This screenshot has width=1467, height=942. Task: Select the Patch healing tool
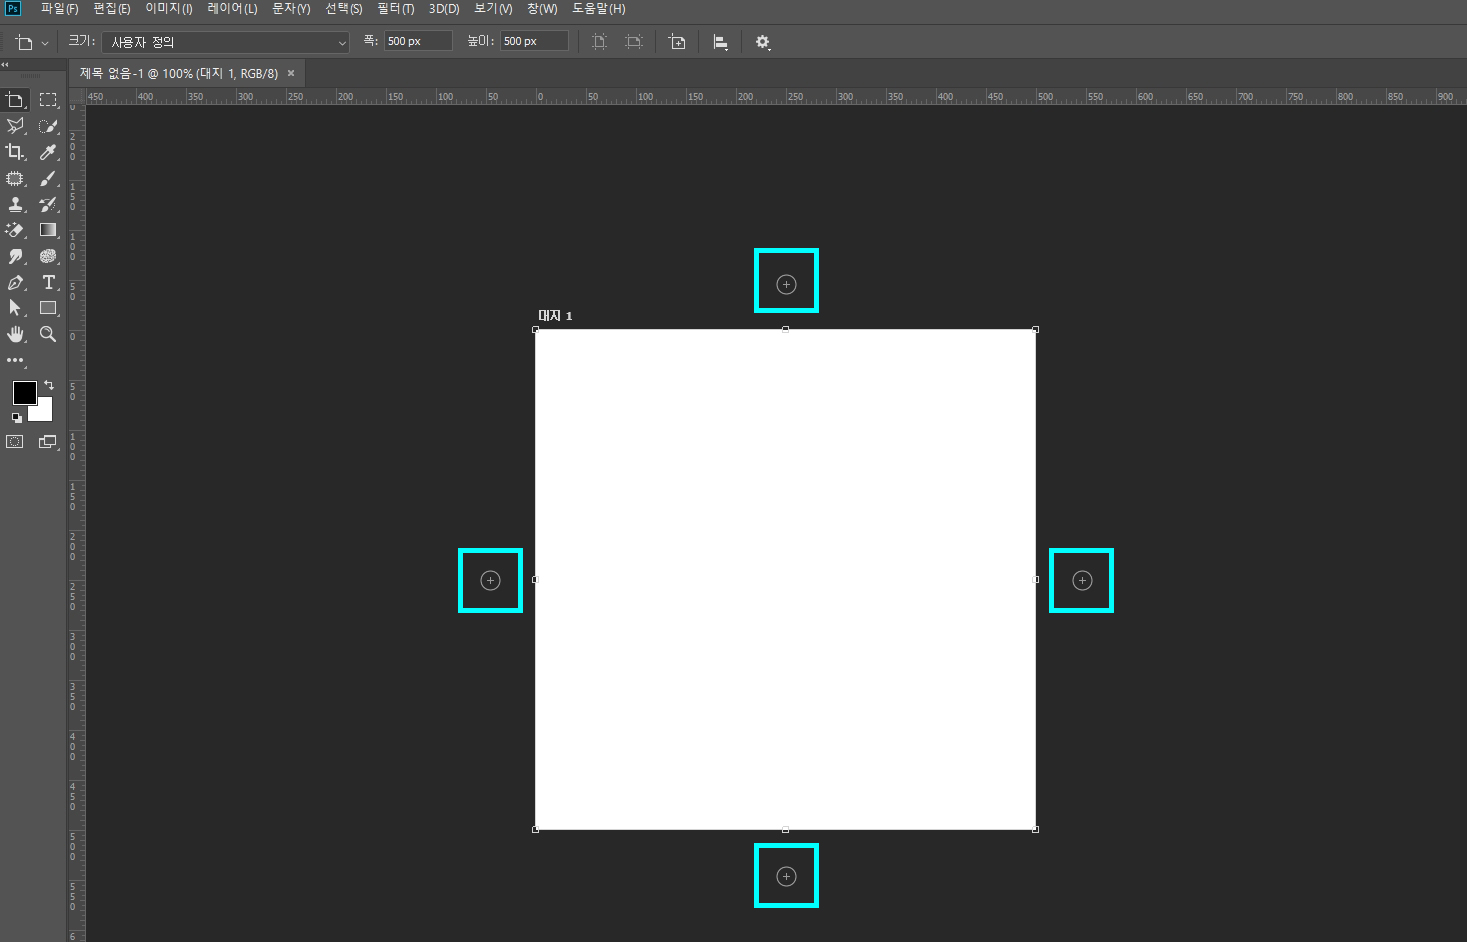click(x=15, y=178)
